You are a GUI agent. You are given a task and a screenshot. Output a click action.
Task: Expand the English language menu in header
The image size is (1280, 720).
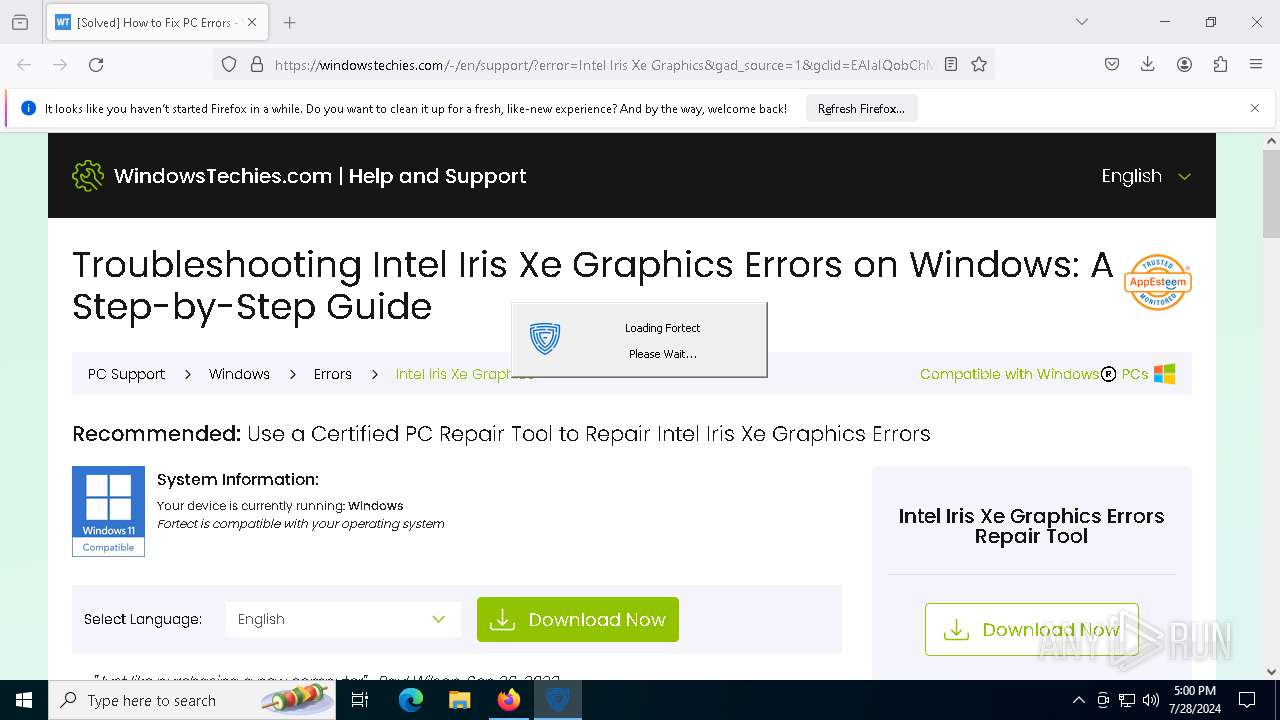click(x=1146, y=176)
